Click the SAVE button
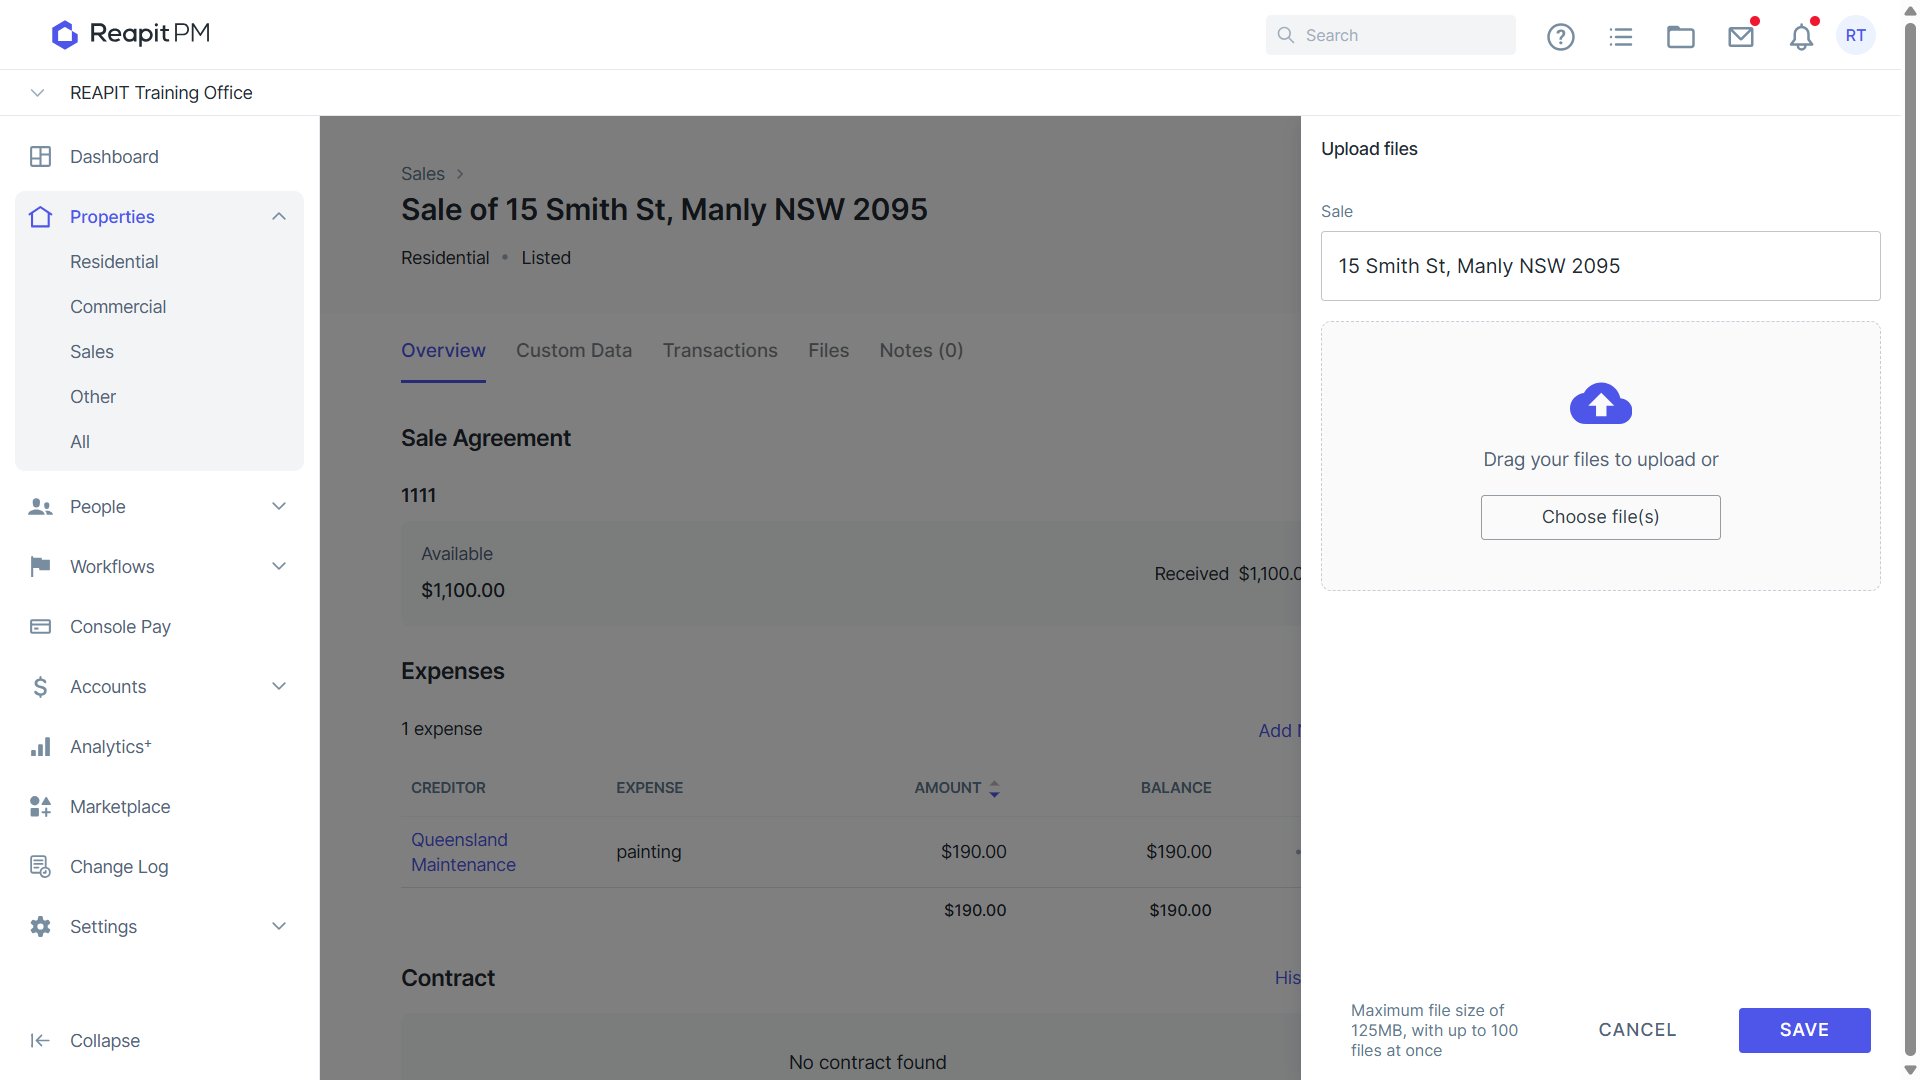This screenshot has height=1080, width=1920. click(x=1804, y=1030)
